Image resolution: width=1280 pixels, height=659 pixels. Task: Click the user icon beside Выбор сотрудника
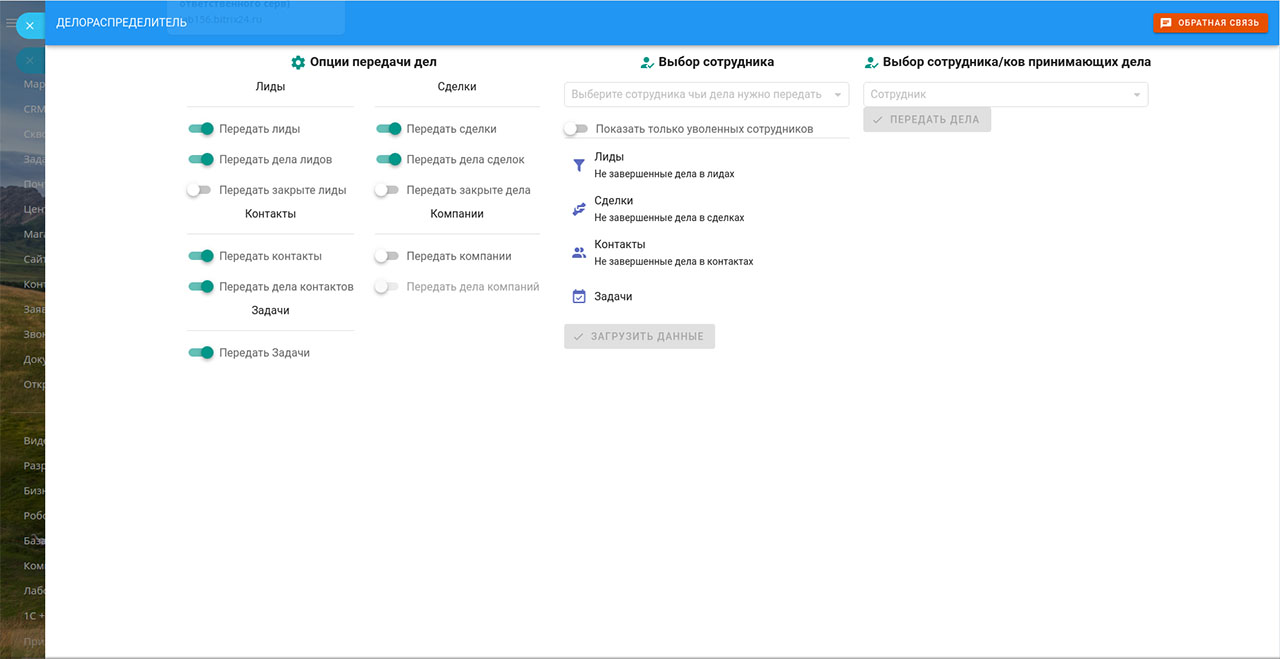click(x=647, y=62)
